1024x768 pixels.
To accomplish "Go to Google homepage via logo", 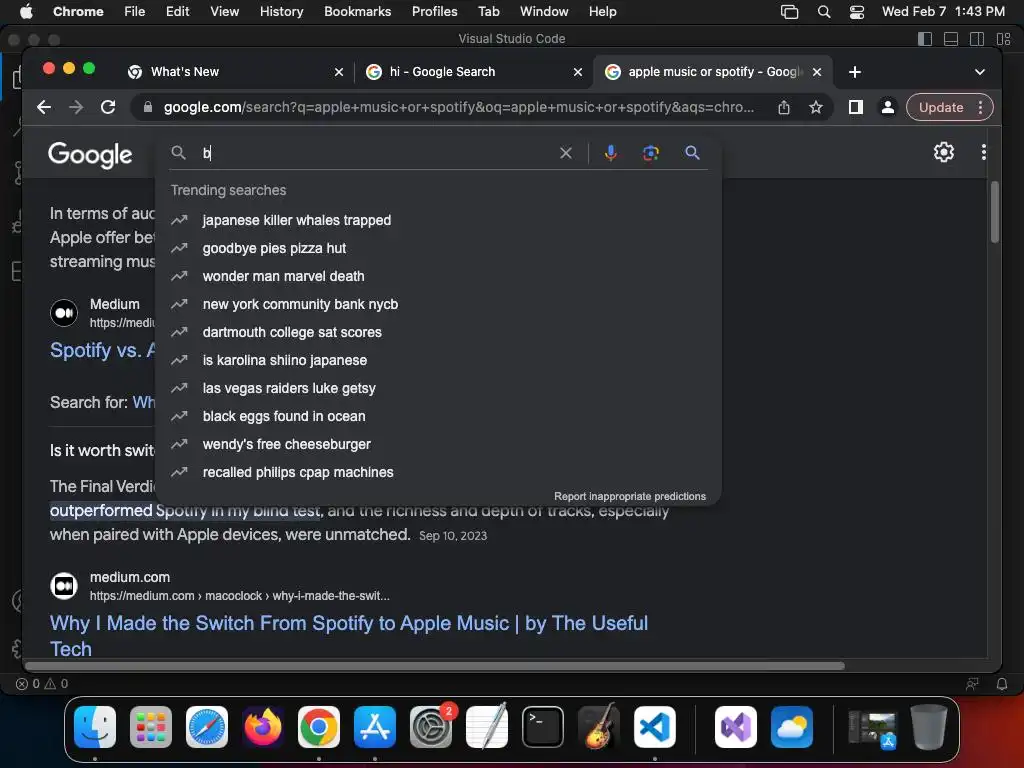I will (90, 155).
